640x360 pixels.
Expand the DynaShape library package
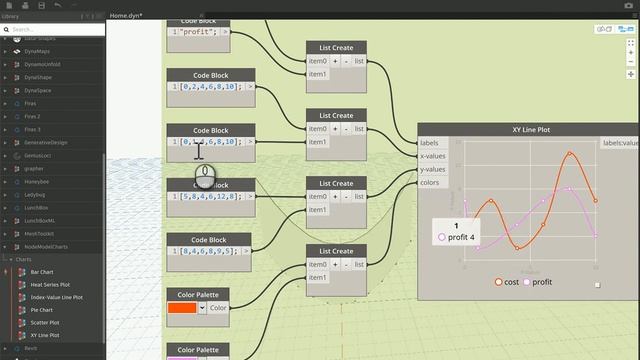point(5,78)
